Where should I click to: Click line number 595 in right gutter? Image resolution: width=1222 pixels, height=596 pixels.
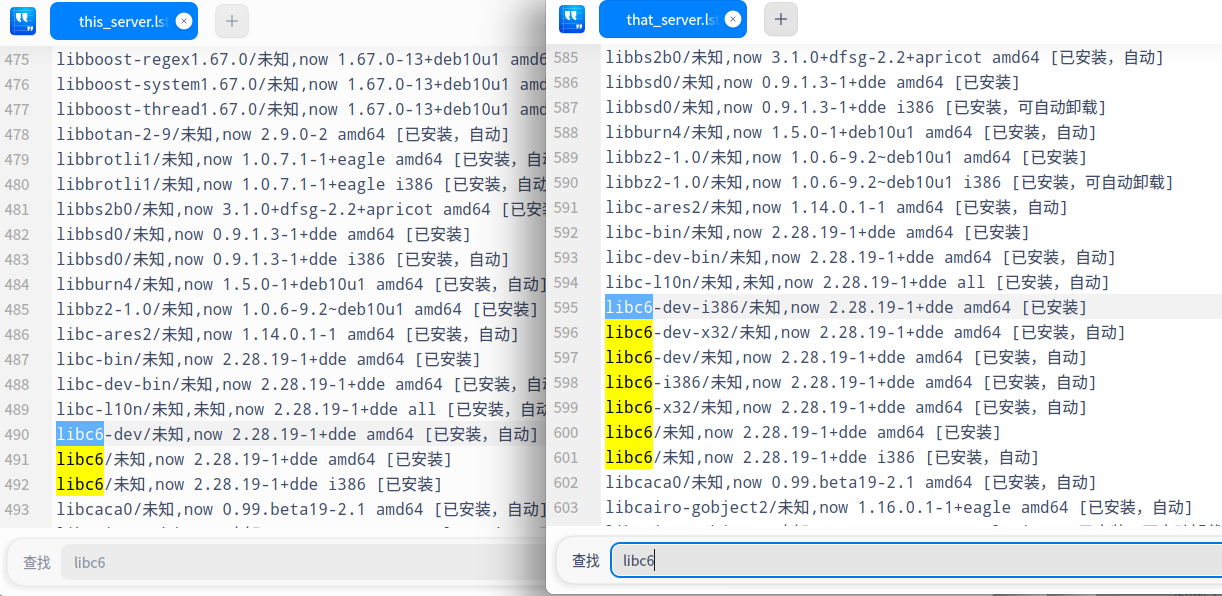566,307
